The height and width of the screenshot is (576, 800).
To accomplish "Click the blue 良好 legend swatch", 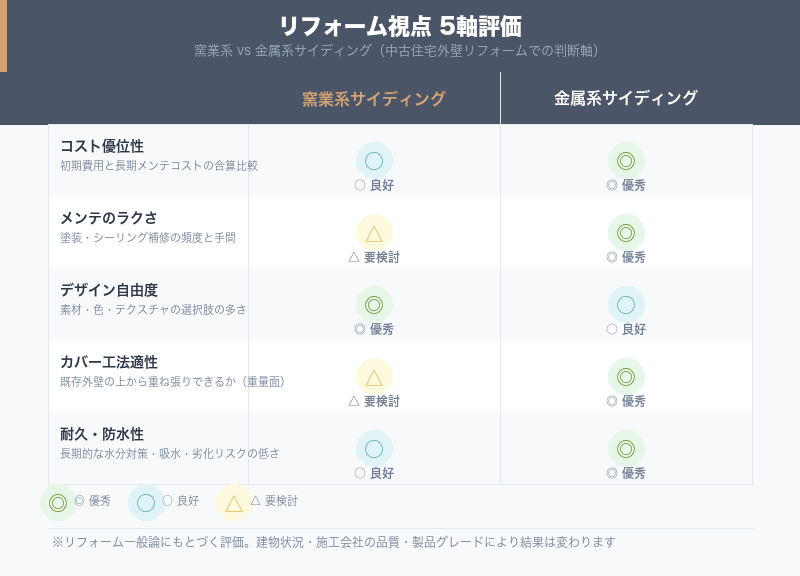I will coord(146,502).
